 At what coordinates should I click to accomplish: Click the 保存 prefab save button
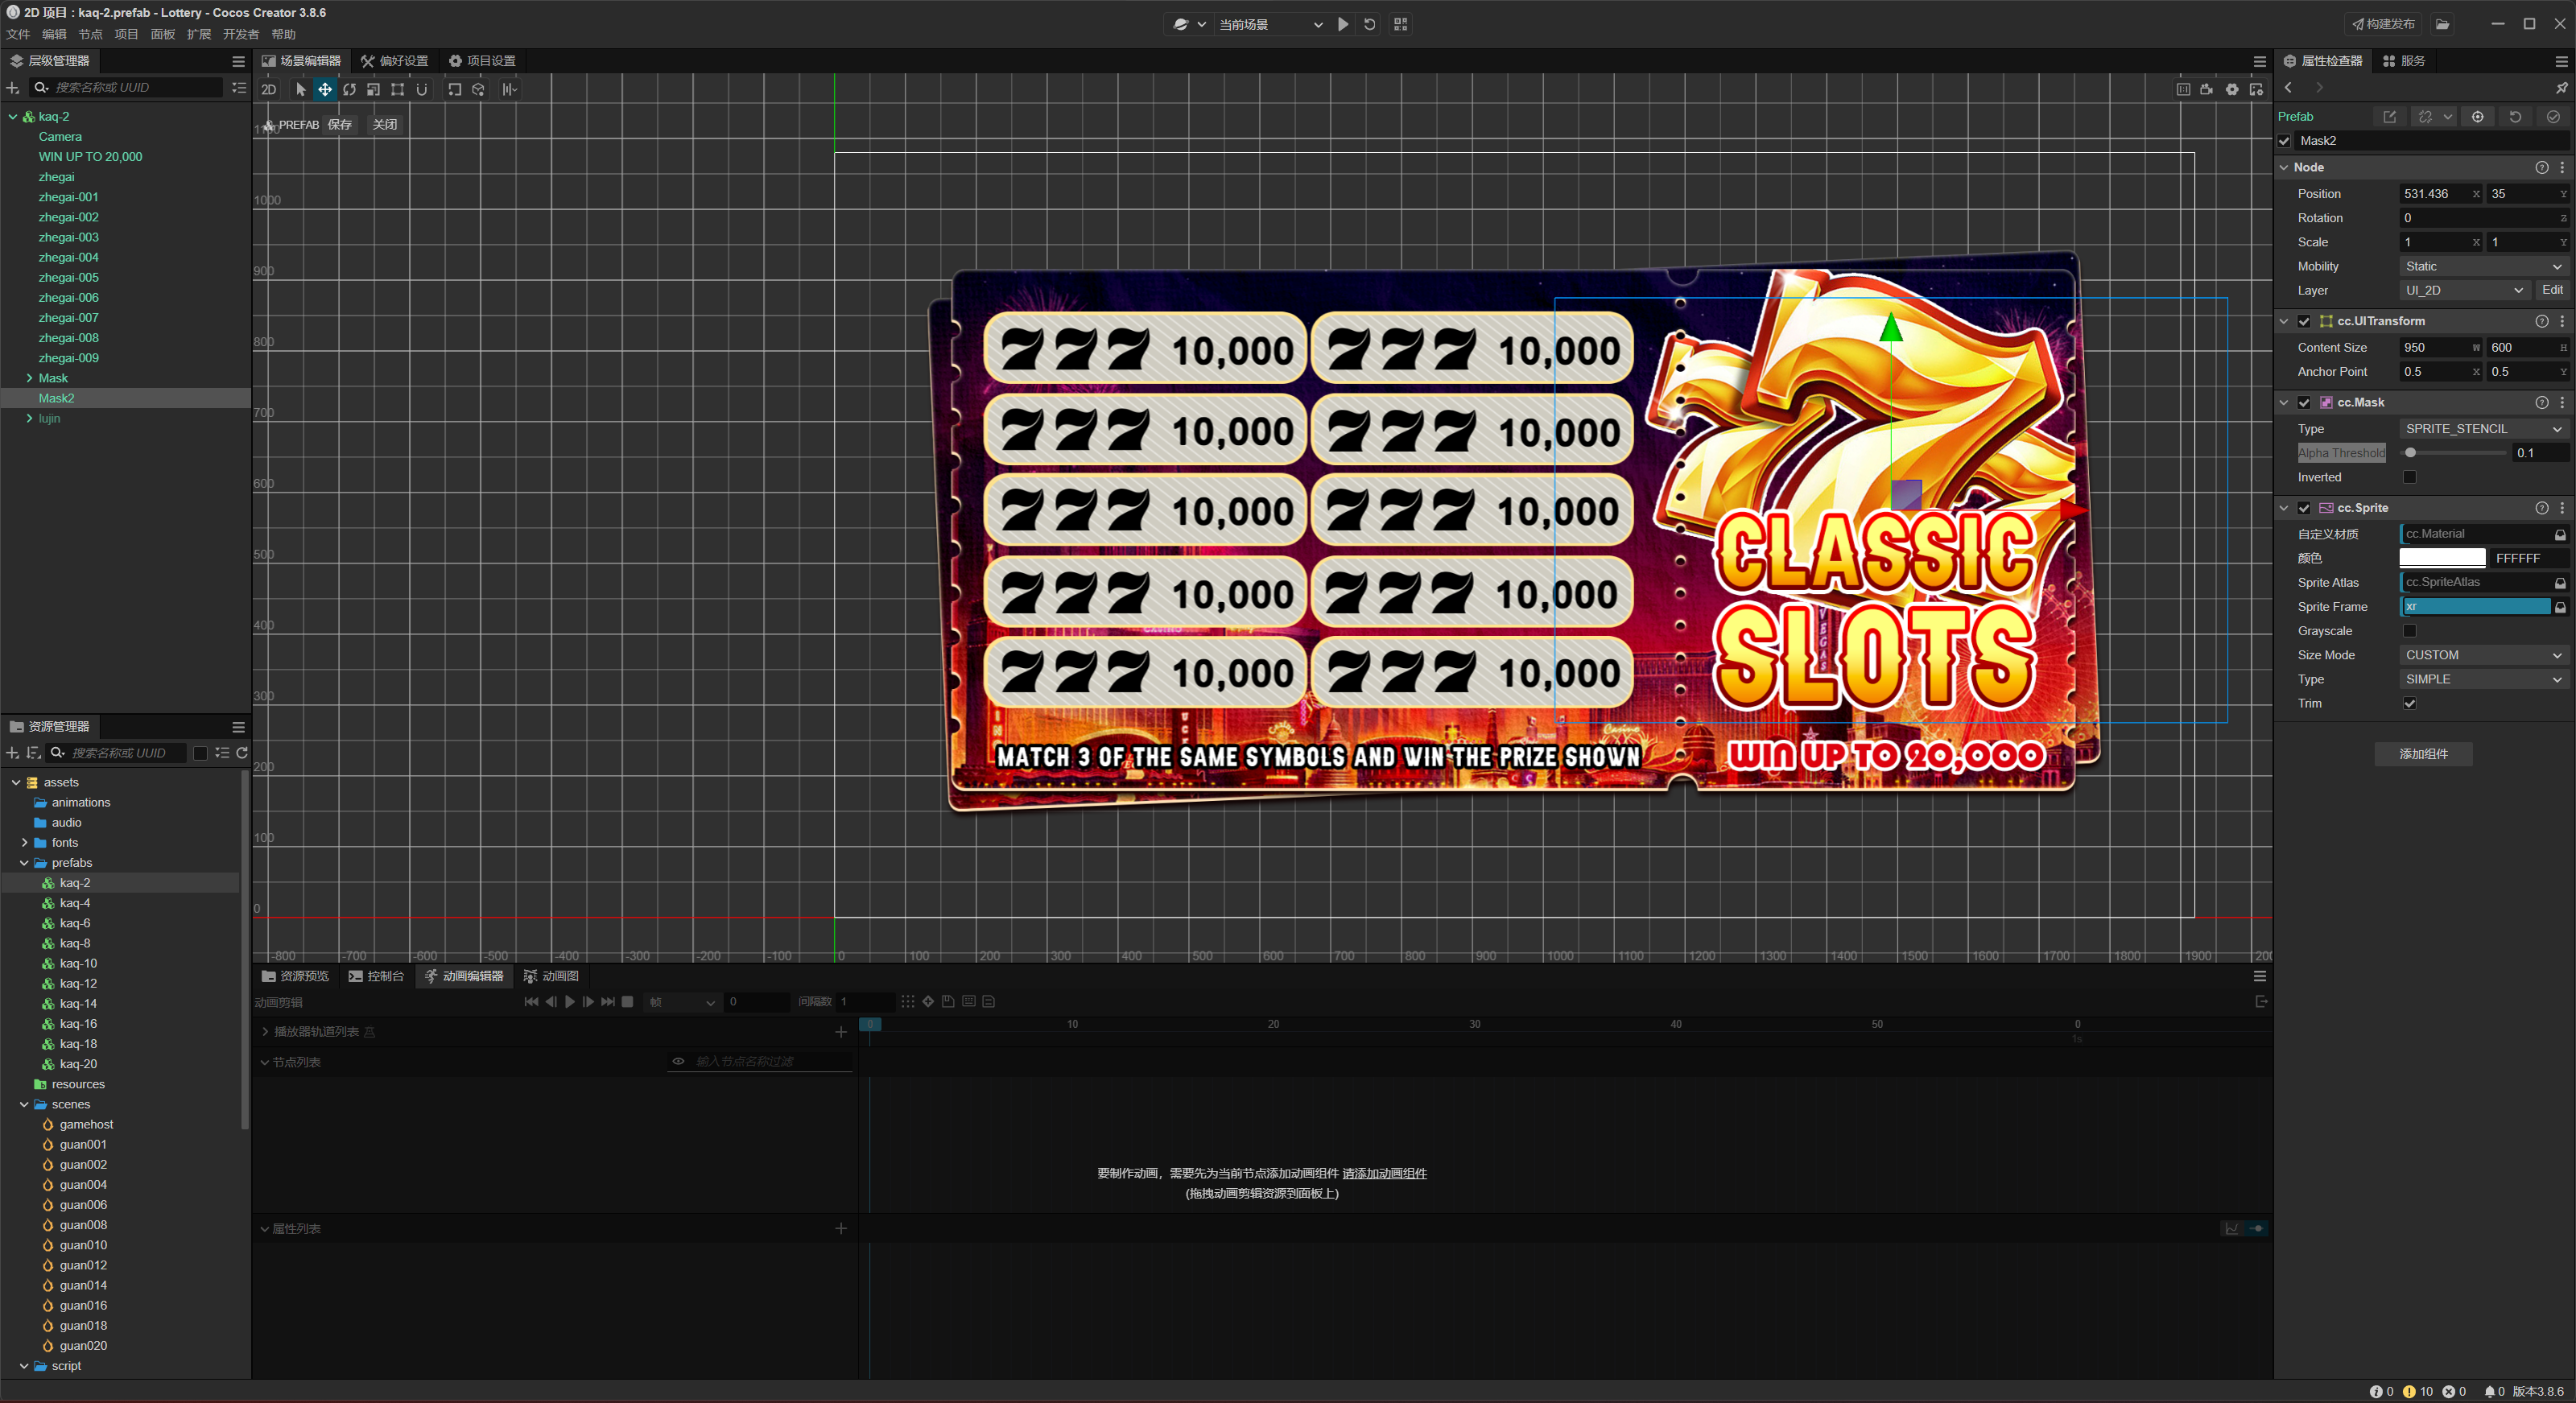click(340, 125)
